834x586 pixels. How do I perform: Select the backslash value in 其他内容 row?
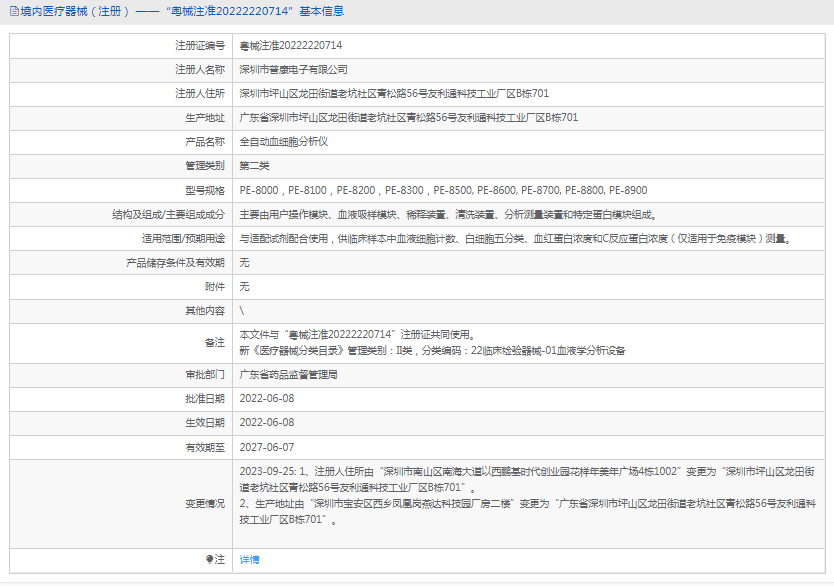click(242, 311)
